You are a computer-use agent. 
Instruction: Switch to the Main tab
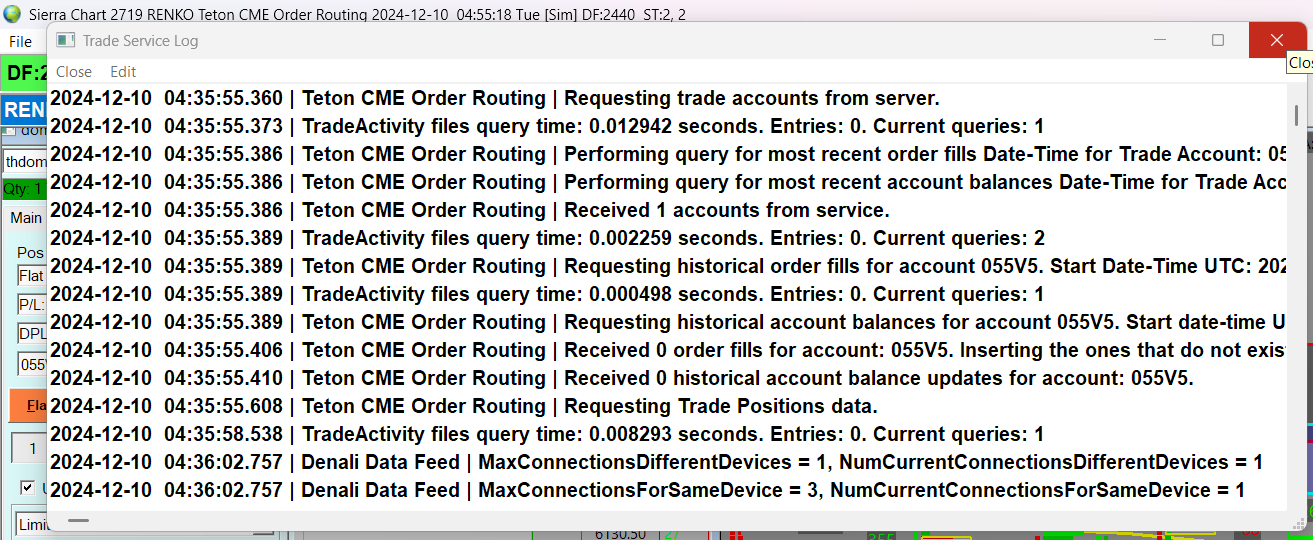pos(25,217)
